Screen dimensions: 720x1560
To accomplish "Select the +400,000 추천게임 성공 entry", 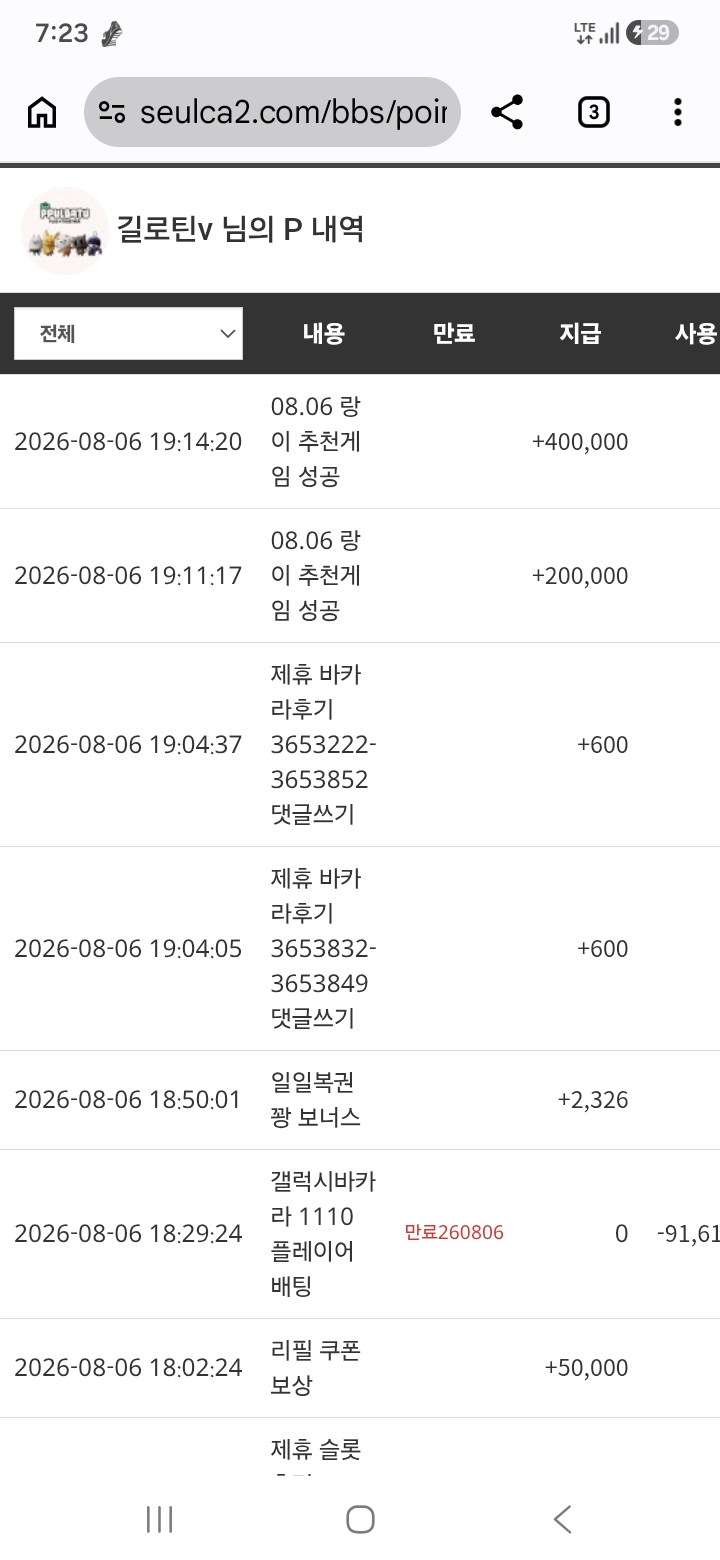I will pos(360,441).
